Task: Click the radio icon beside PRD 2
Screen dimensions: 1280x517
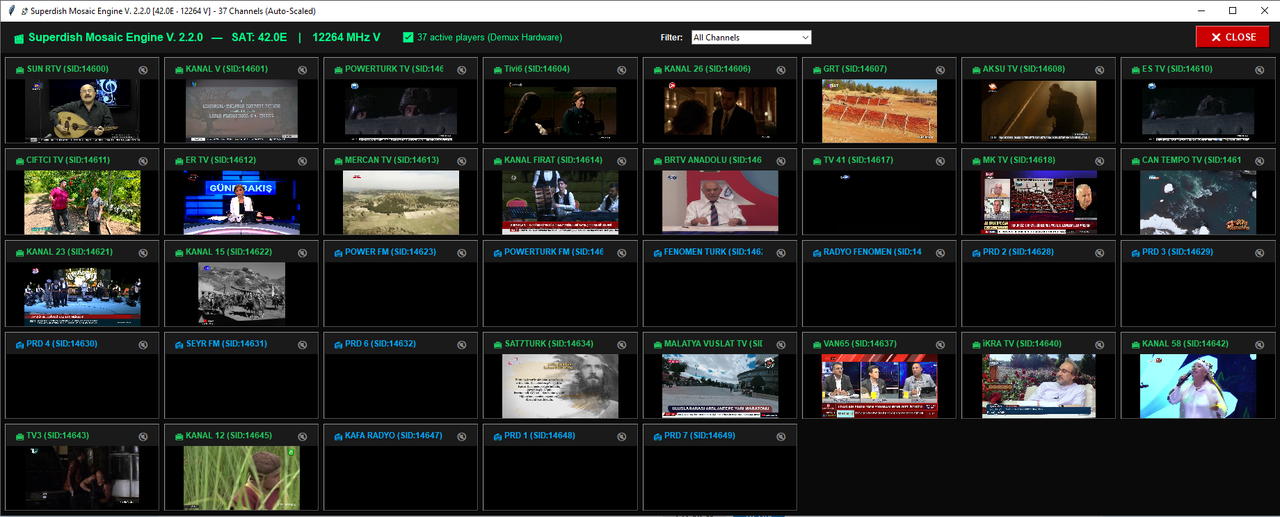Action: tap(976, 253)
